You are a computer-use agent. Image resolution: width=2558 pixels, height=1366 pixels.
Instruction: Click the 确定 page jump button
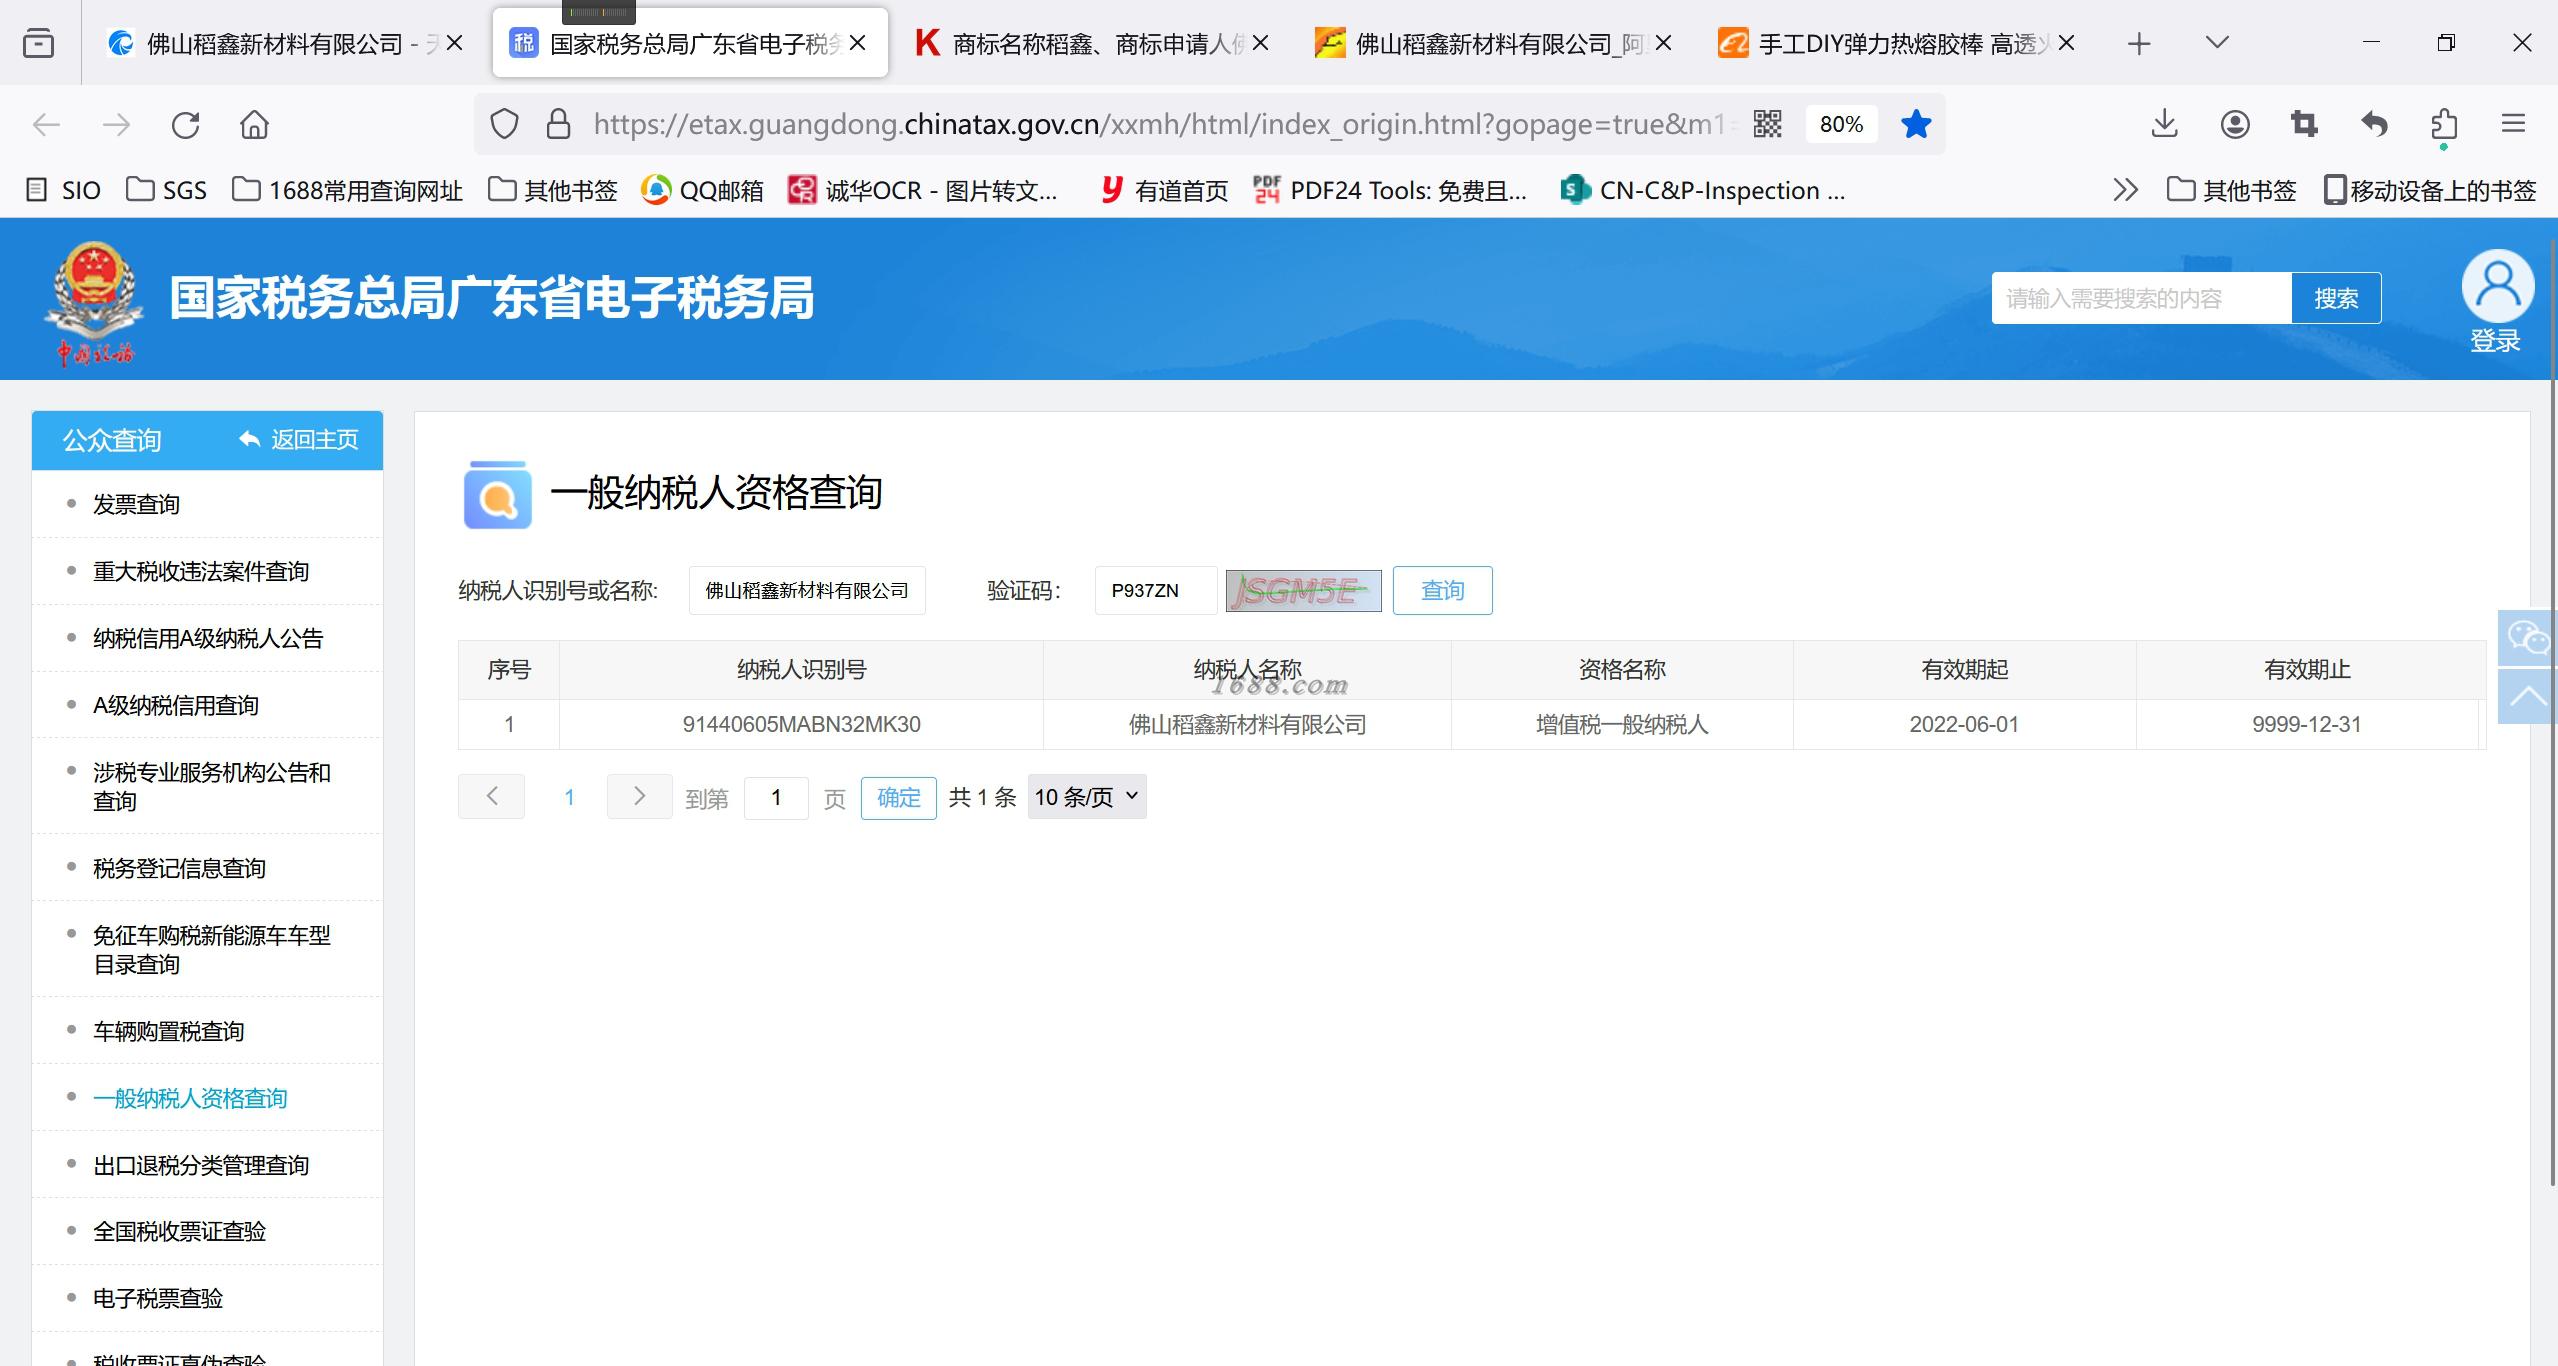(x=898, y=798)
